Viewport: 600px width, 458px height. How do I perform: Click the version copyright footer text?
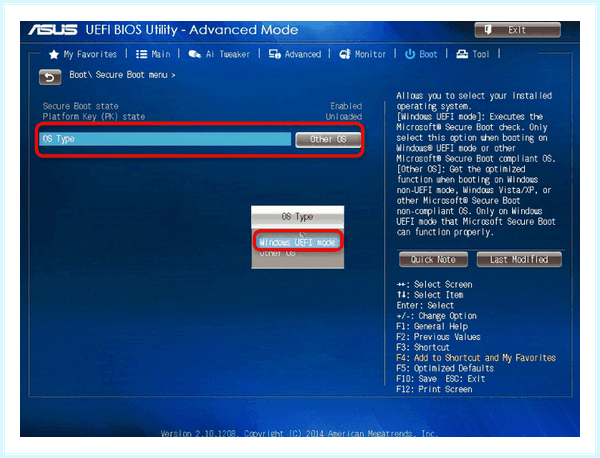click(299, 433)
